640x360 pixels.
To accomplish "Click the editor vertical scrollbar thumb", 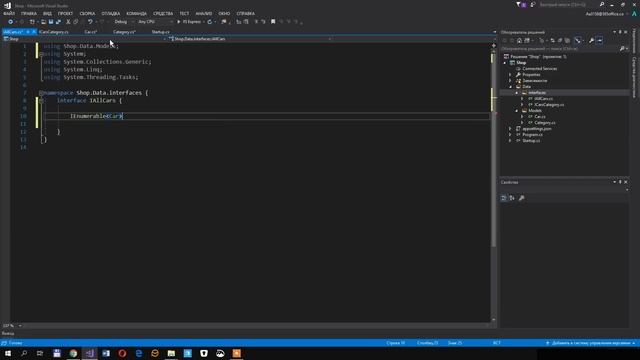I will click(x=493, y=151).
